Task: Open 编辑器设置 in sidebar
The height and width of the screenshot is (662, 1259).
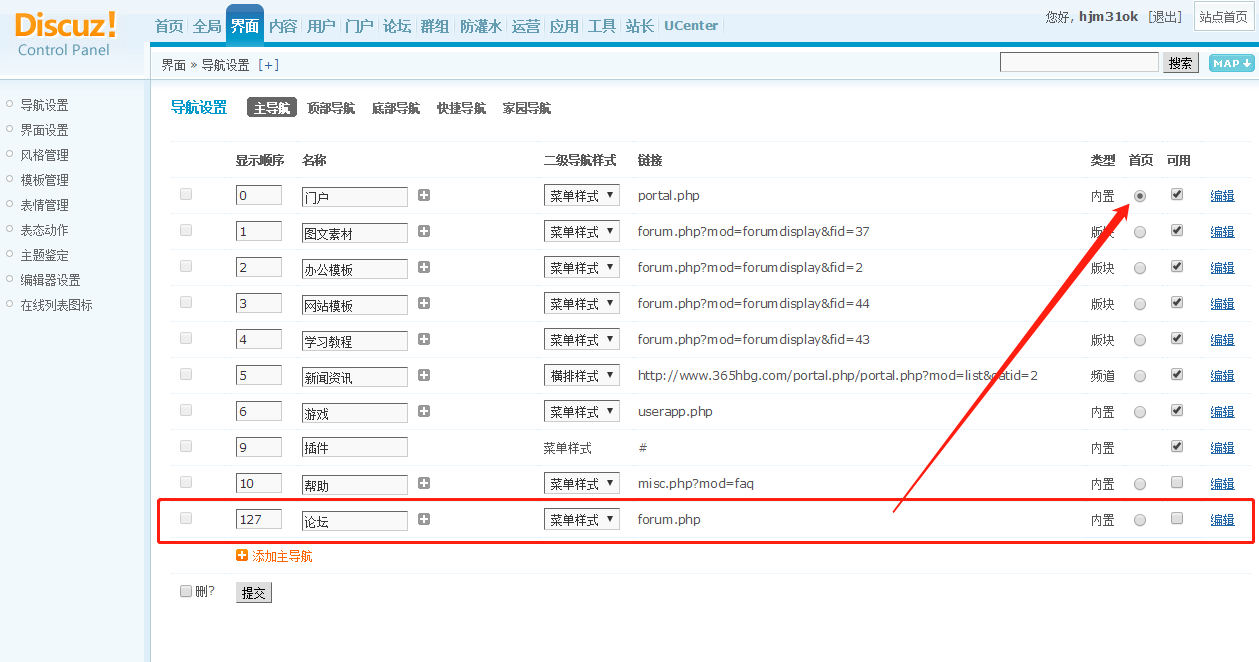Action: (51, 280)
